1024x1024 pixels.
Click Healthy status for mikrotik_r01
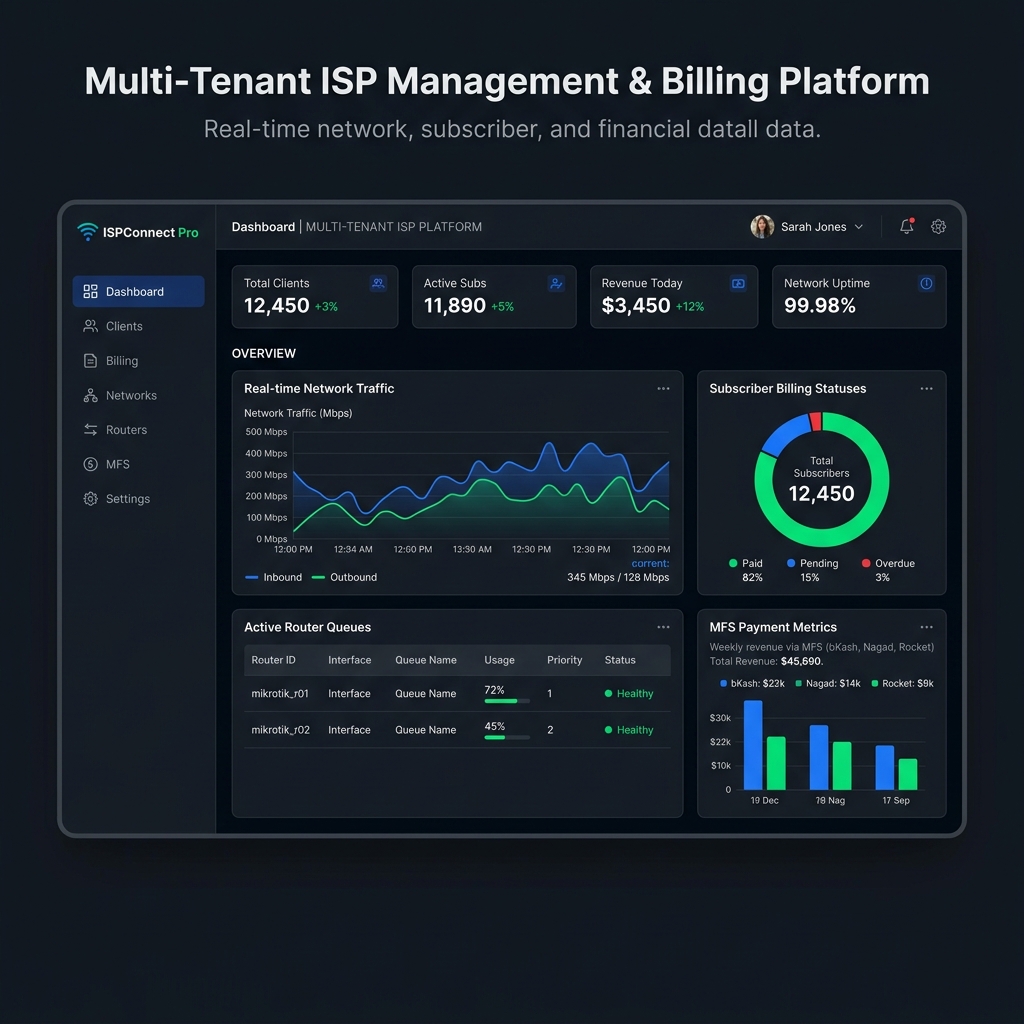(x=629, y=694)
